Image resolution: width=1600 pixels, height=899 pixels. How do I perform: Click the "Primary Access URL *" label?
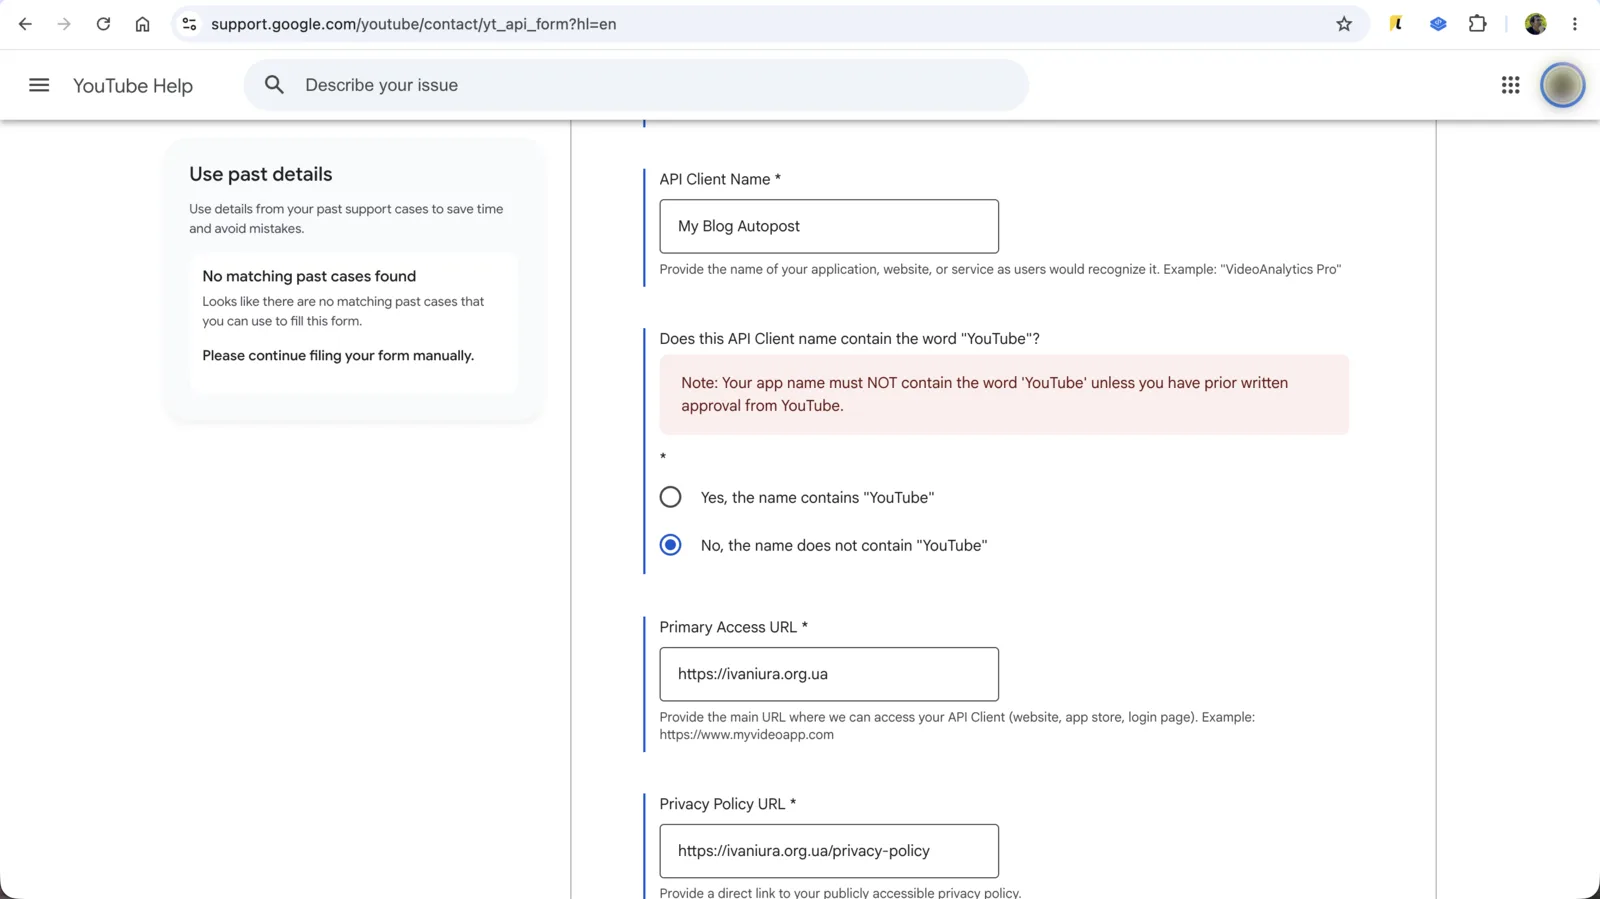coord(734,627)
